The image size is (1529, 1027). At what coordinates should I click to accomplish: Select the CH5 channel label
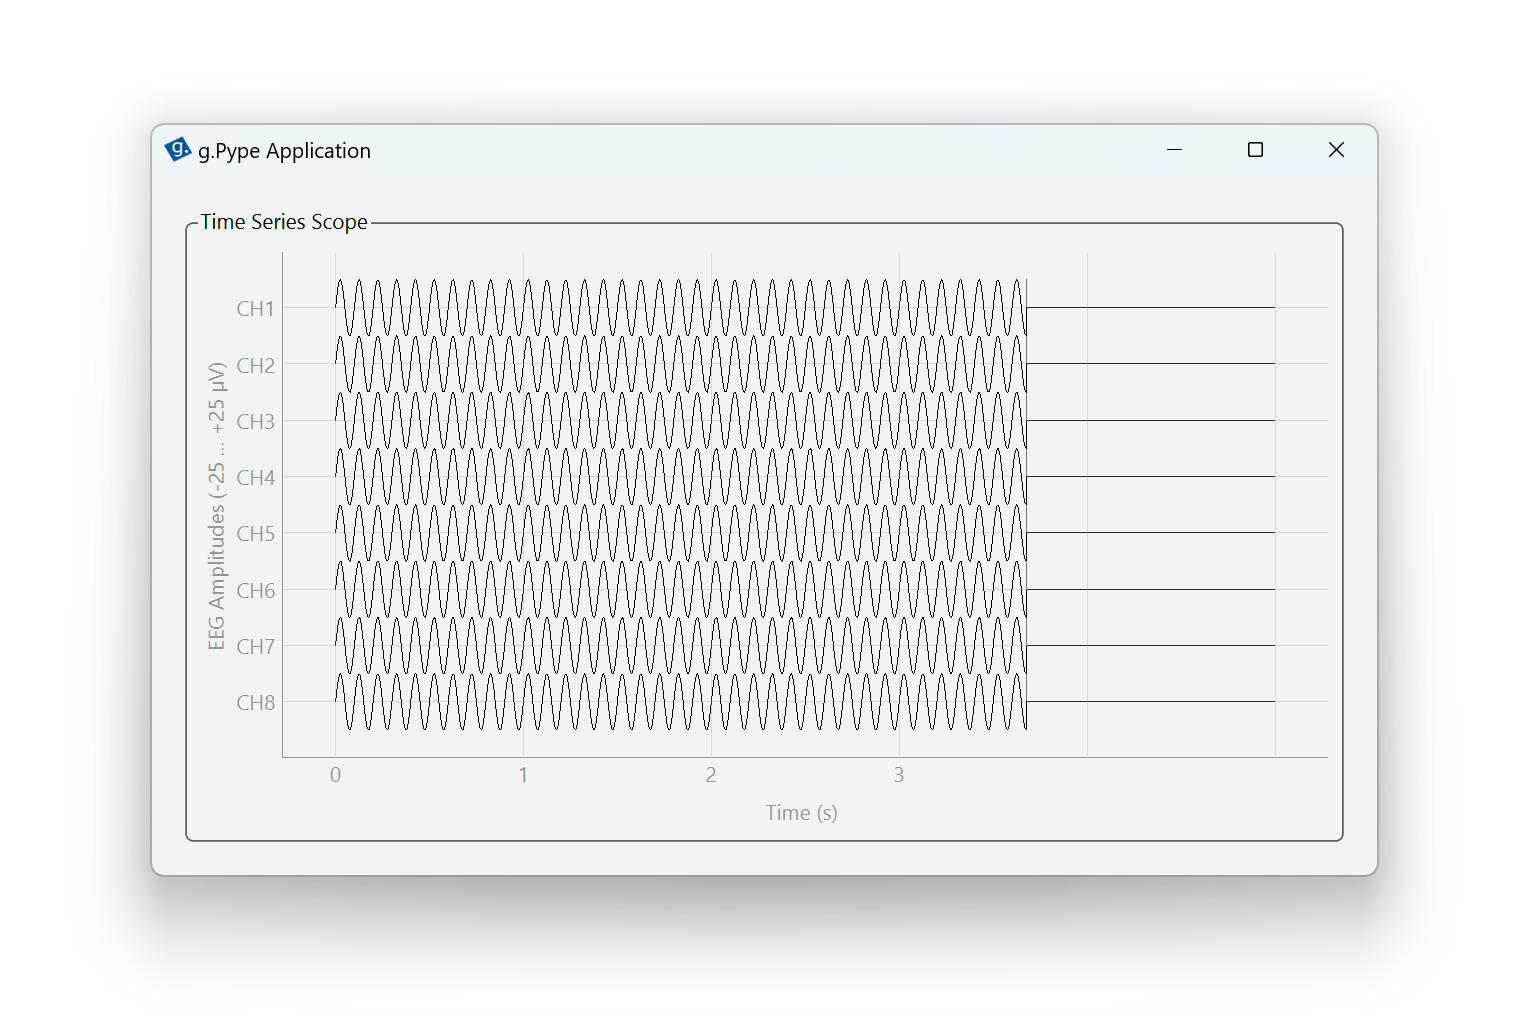coord(255,534)
